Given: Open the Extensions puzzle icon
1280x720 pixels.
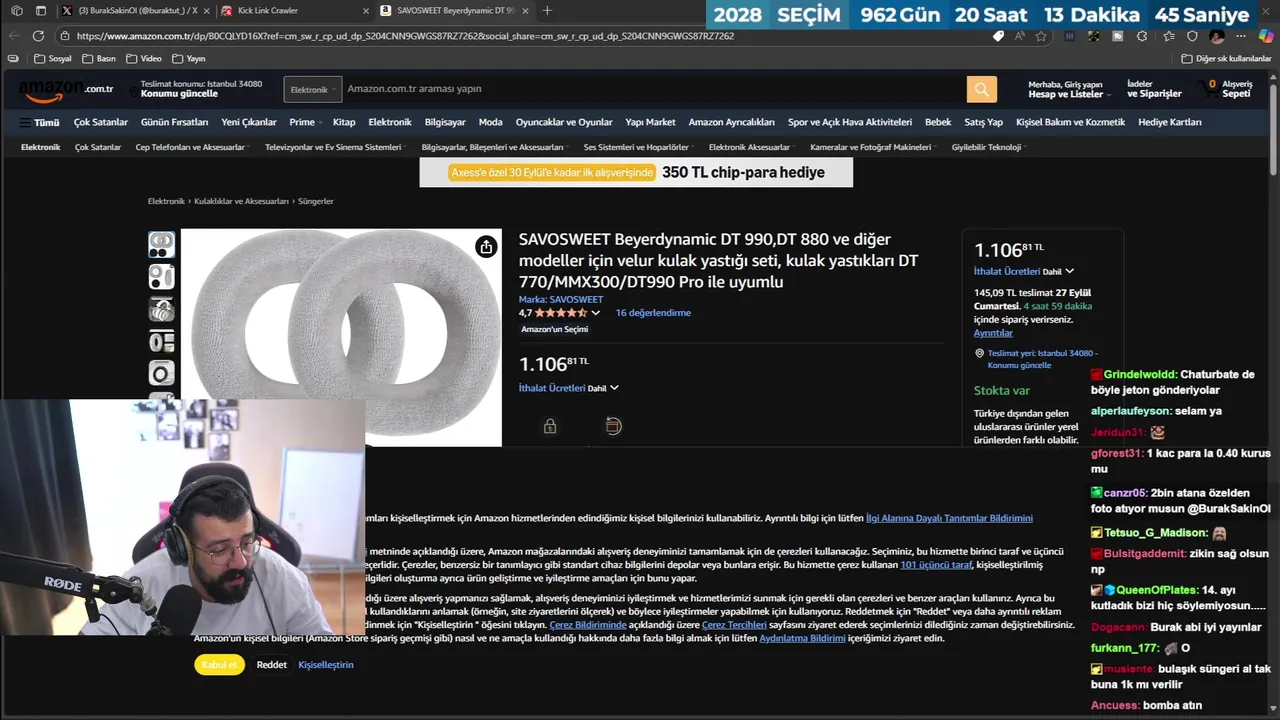Looking at the screenshot, I should (x=1143, y=35).
